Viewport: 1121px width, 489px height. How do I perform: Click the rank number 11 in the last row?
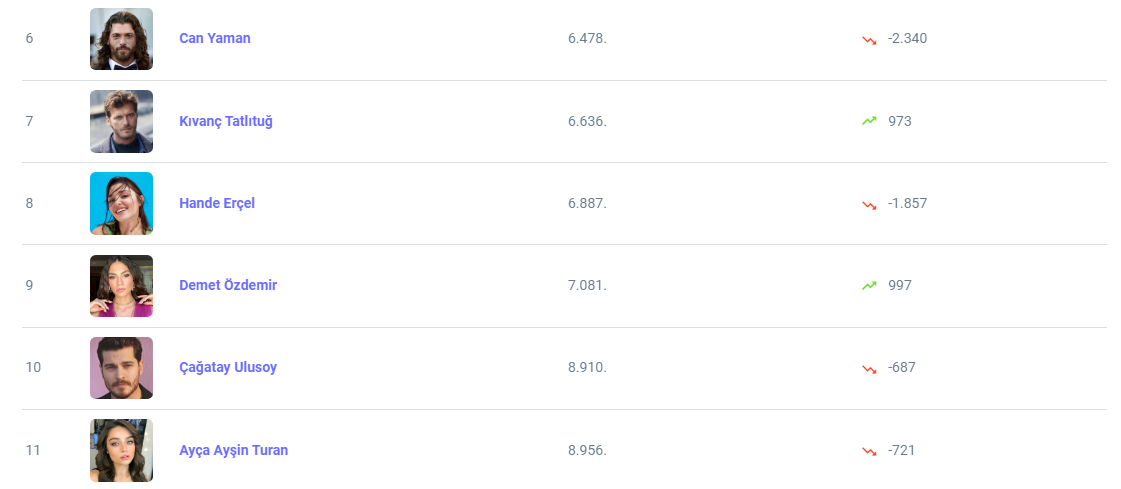[x=33, y=450]
